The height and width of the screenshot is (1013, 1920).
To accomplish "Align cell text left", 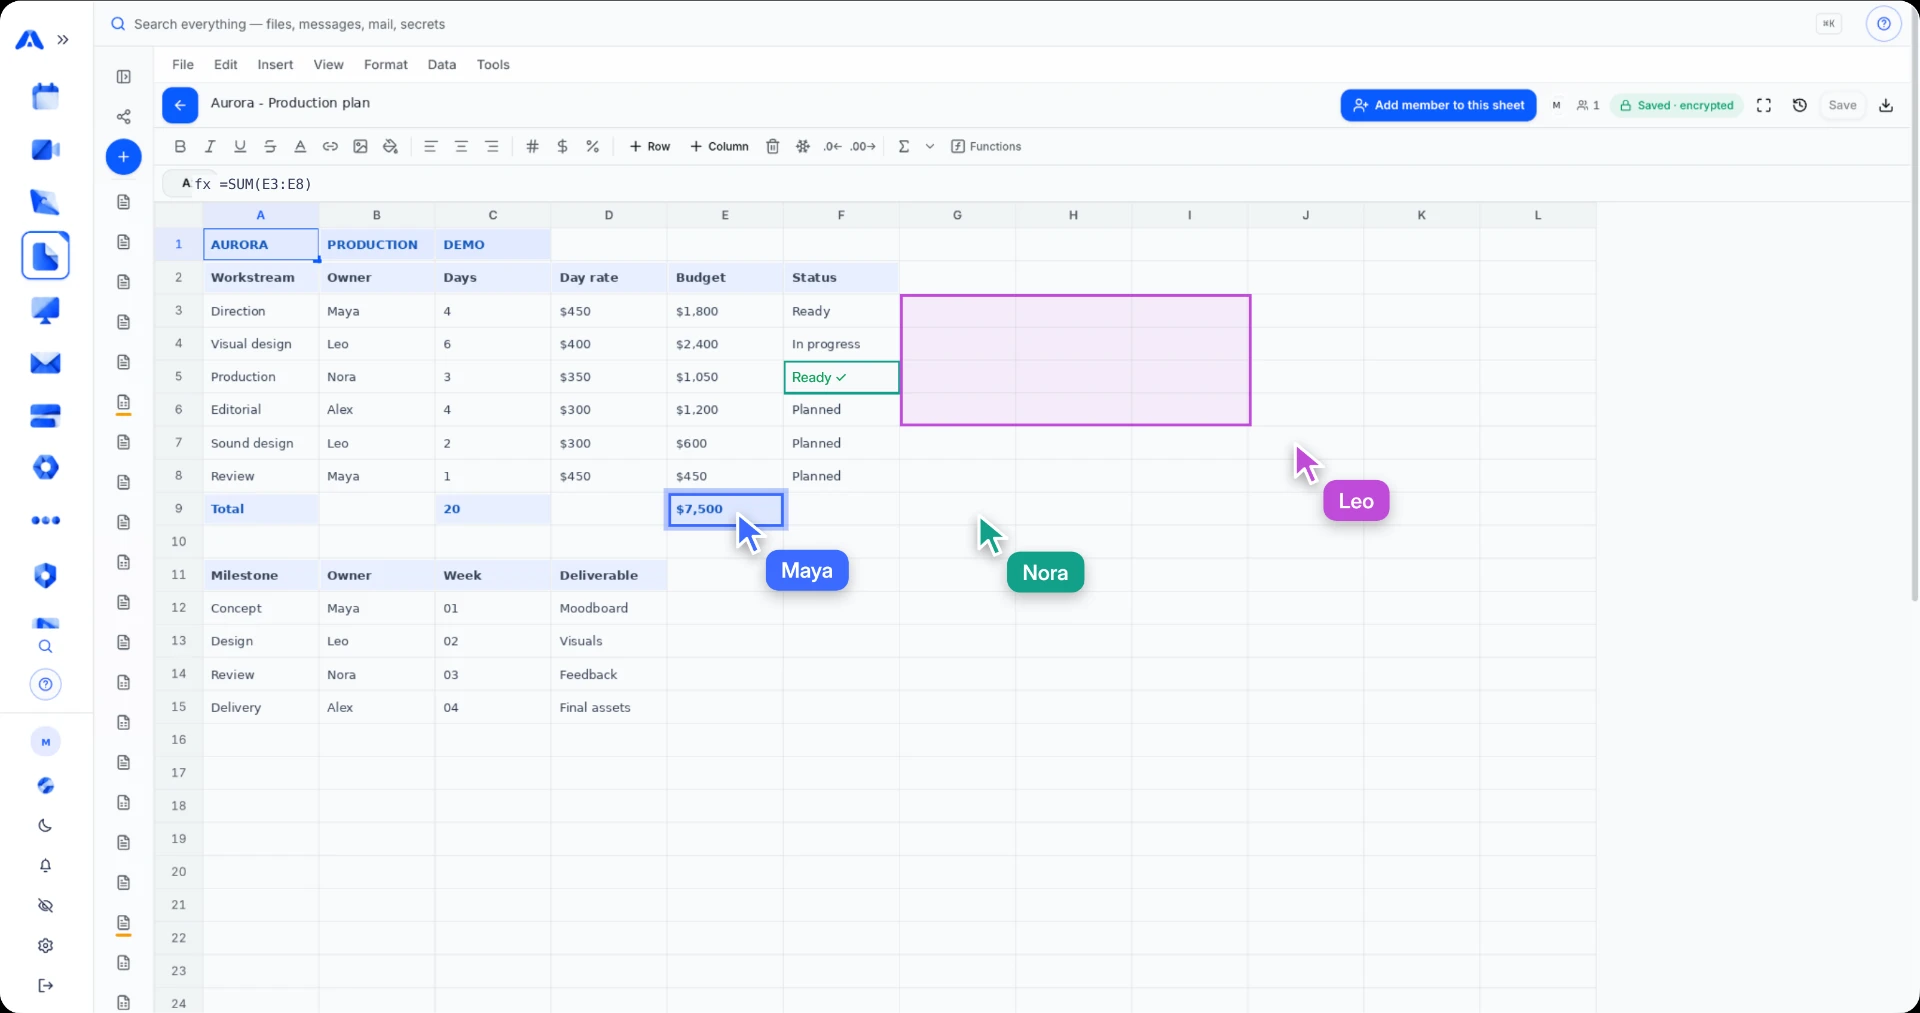I will pos(431,147).
